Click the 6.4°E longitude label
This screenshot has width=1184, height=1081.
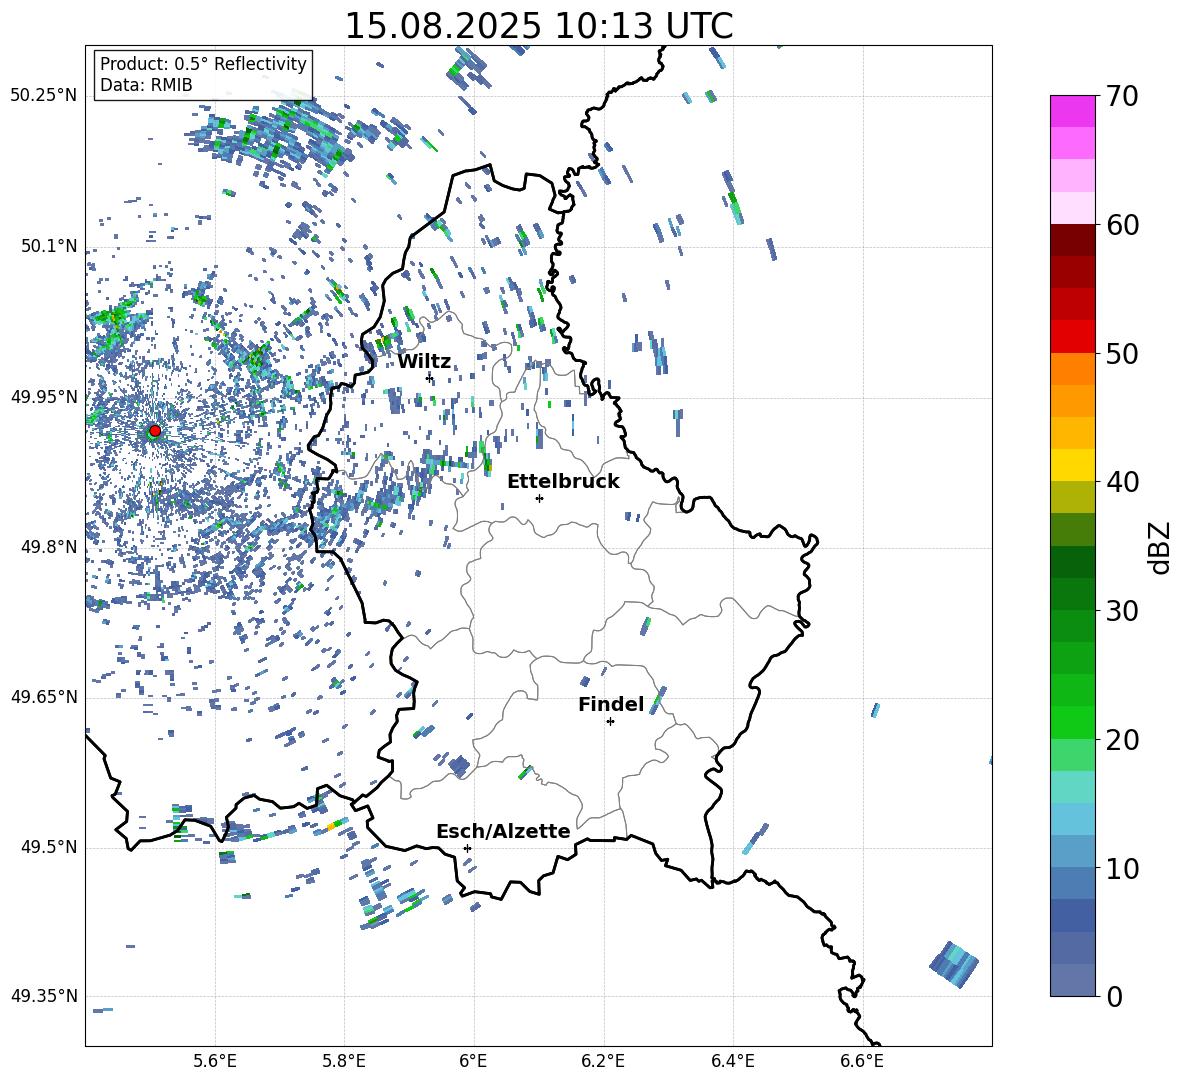tap(732, 1061)
